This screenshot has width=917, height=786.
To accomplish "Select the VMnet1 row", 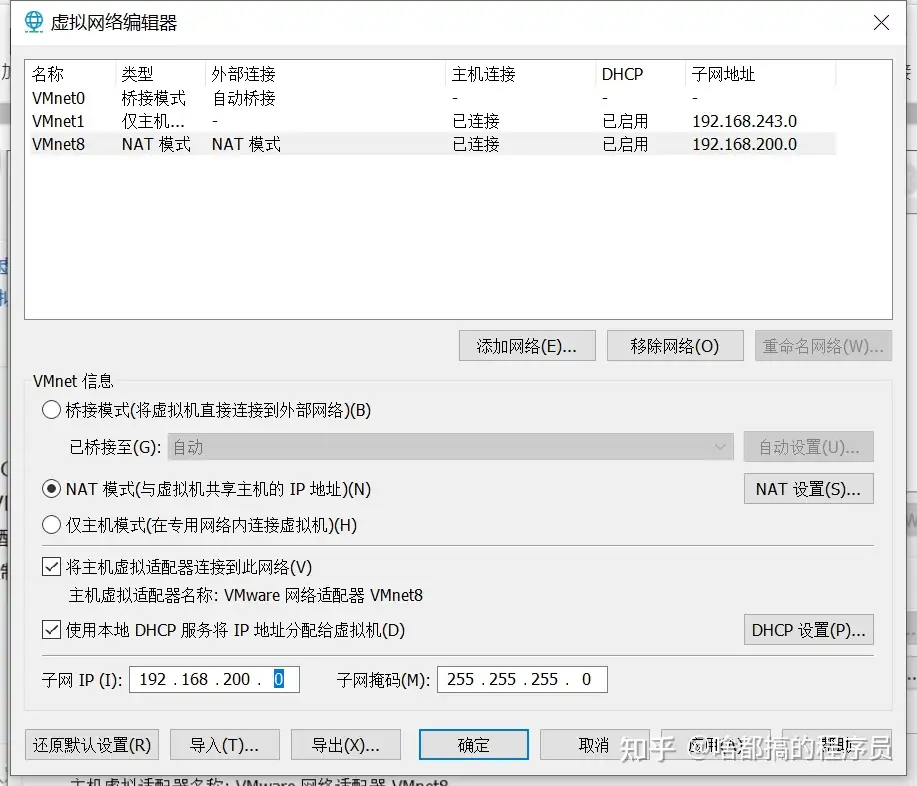I will pyautogui.click(x=433, y=121).
